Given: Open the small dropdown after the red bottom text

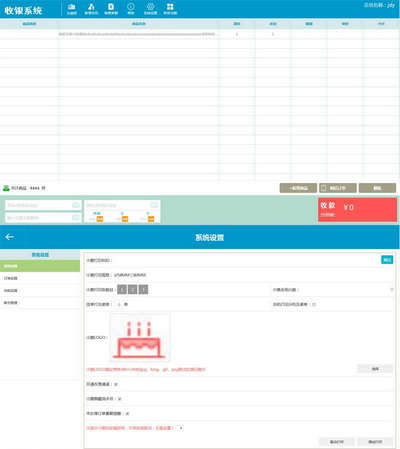Looking at the screenshot, I should (180, 428).
